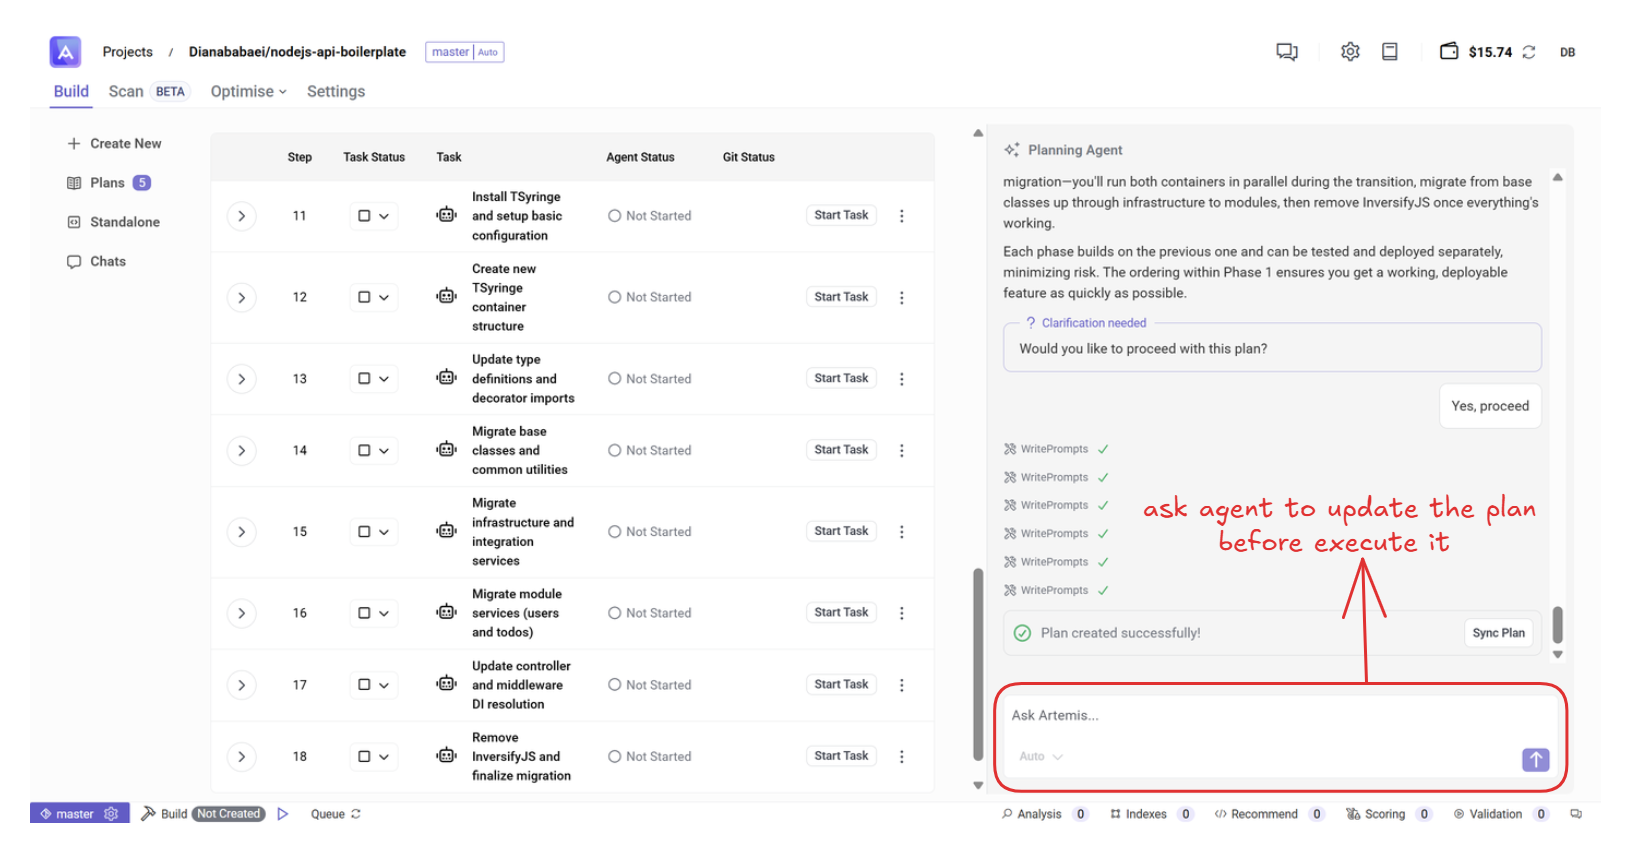1631x853 pixels.
Task: Open the documentation book icon
Action: (1389, 52)
